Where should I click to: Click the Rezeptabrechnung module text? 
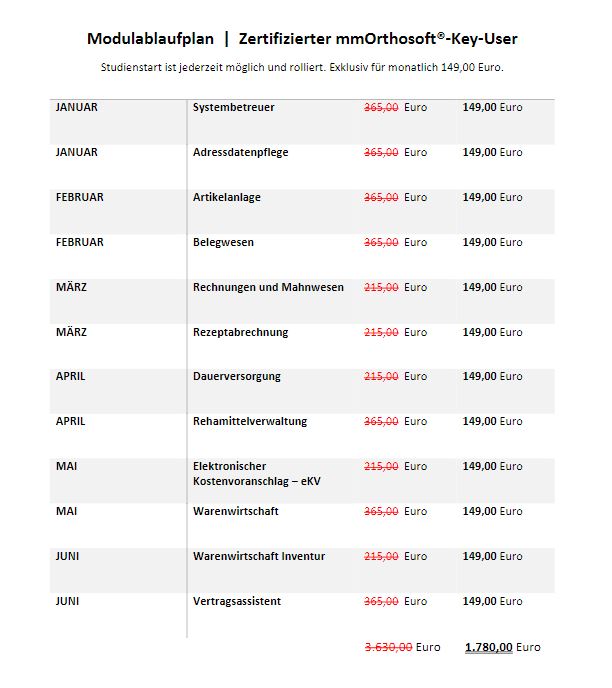coord(240,332)
